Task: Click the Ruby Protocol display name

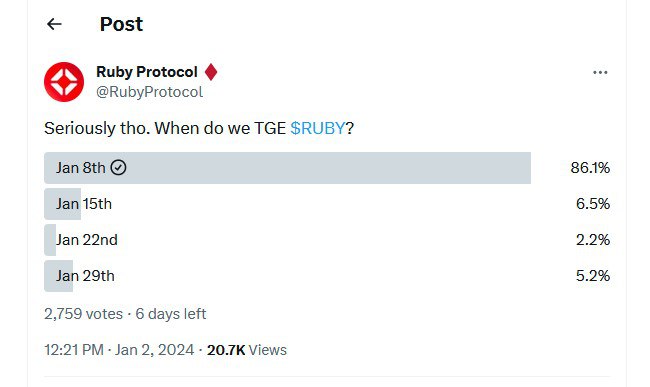Action: click(147, 72)
